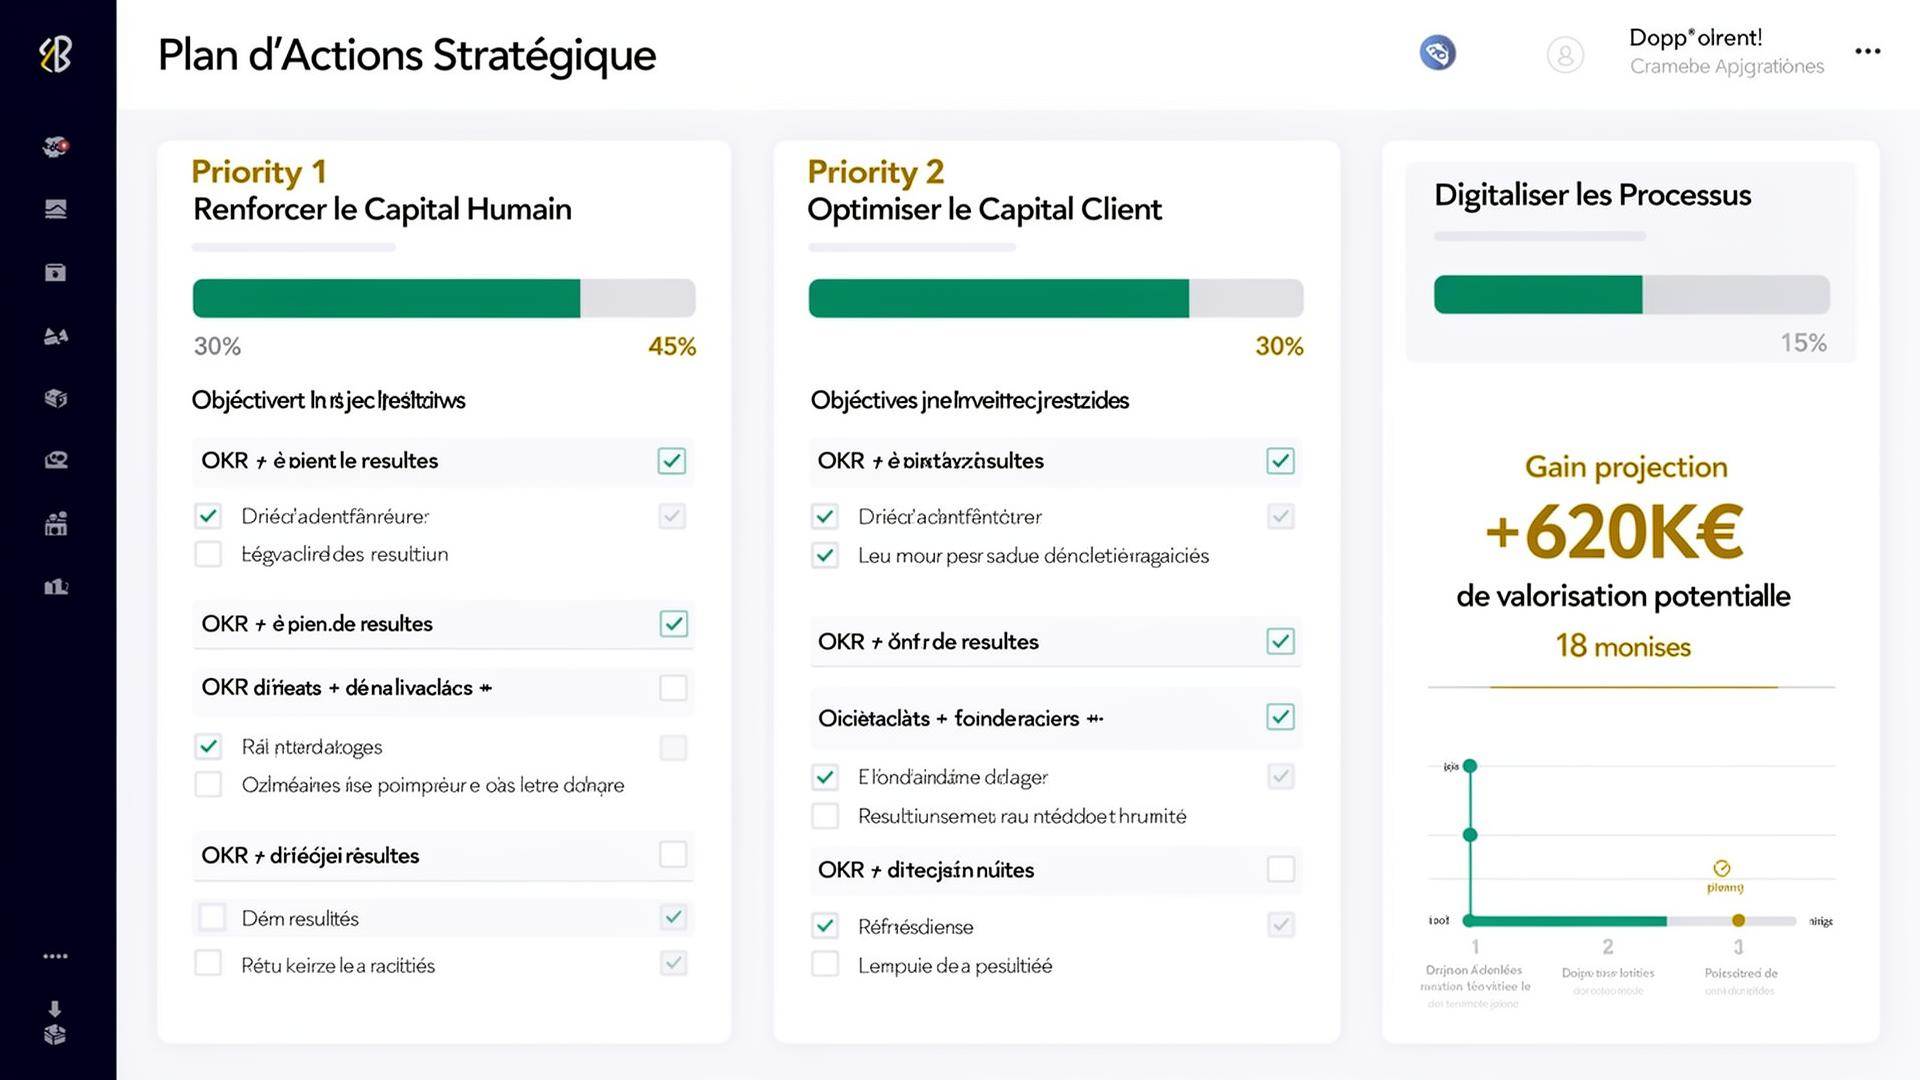Click the 'Plan d'Actions Stratégique' title
Screen dimensions: 1920x1080
pos(406,56)
